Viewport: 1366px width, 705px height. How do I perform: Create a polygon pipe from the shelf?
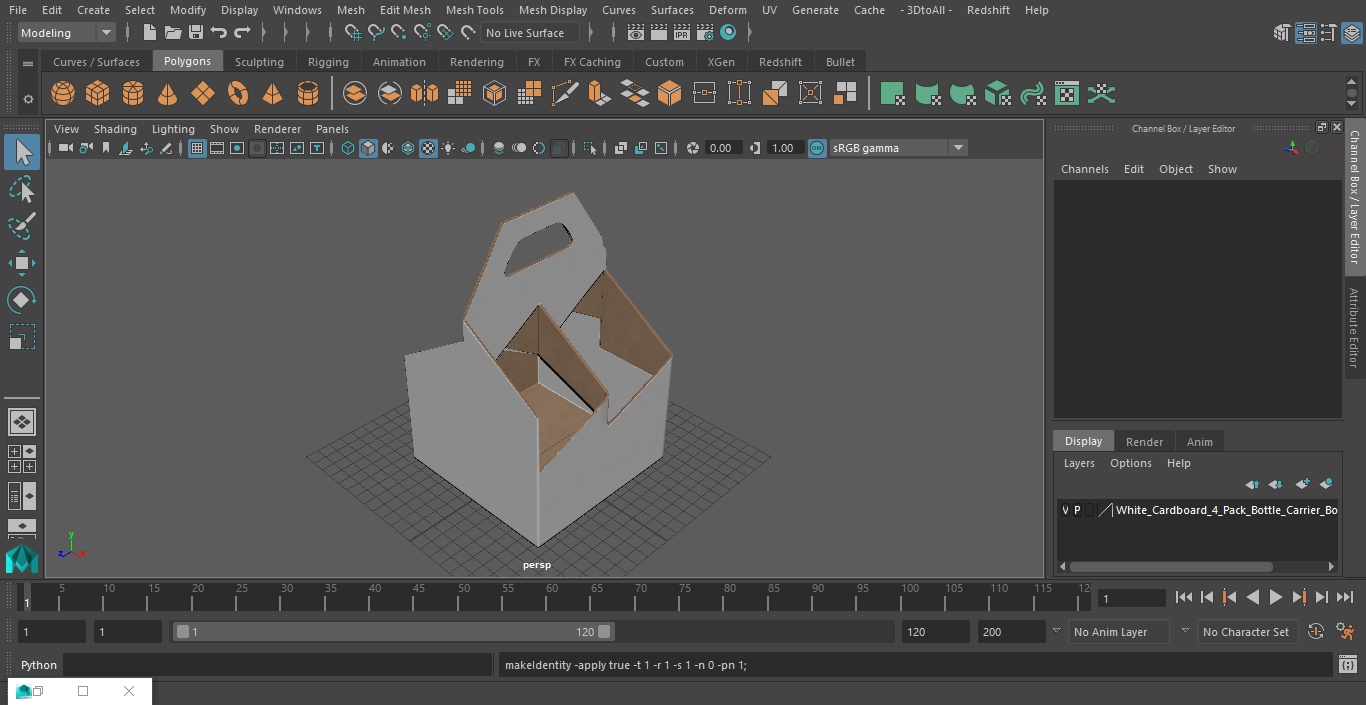[308, 94]
